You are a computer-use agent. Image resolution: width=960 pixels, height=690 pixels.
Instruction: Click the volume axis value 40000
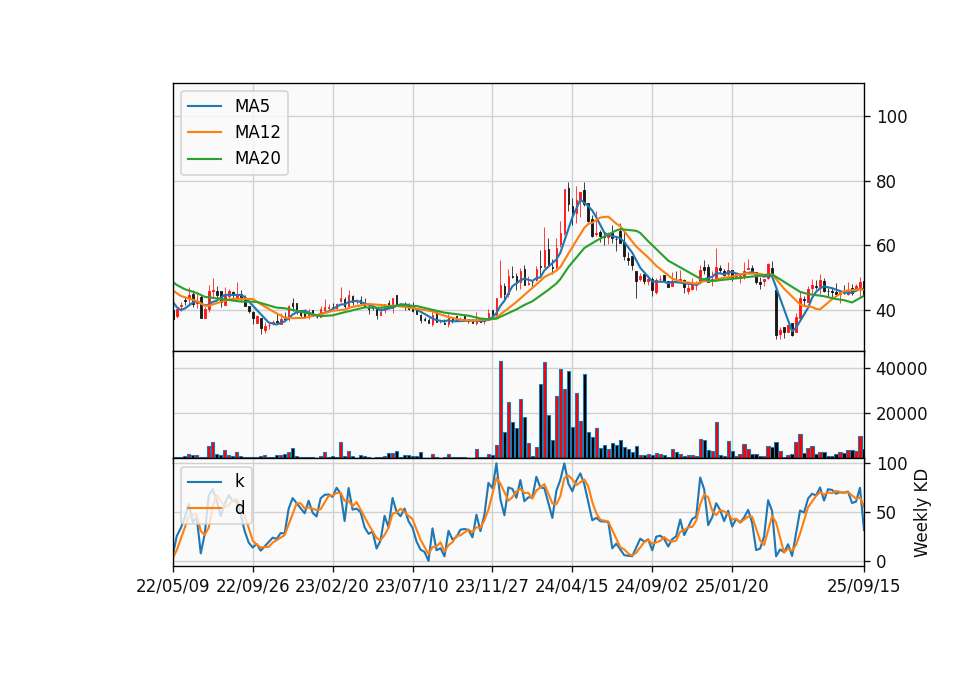902,369
